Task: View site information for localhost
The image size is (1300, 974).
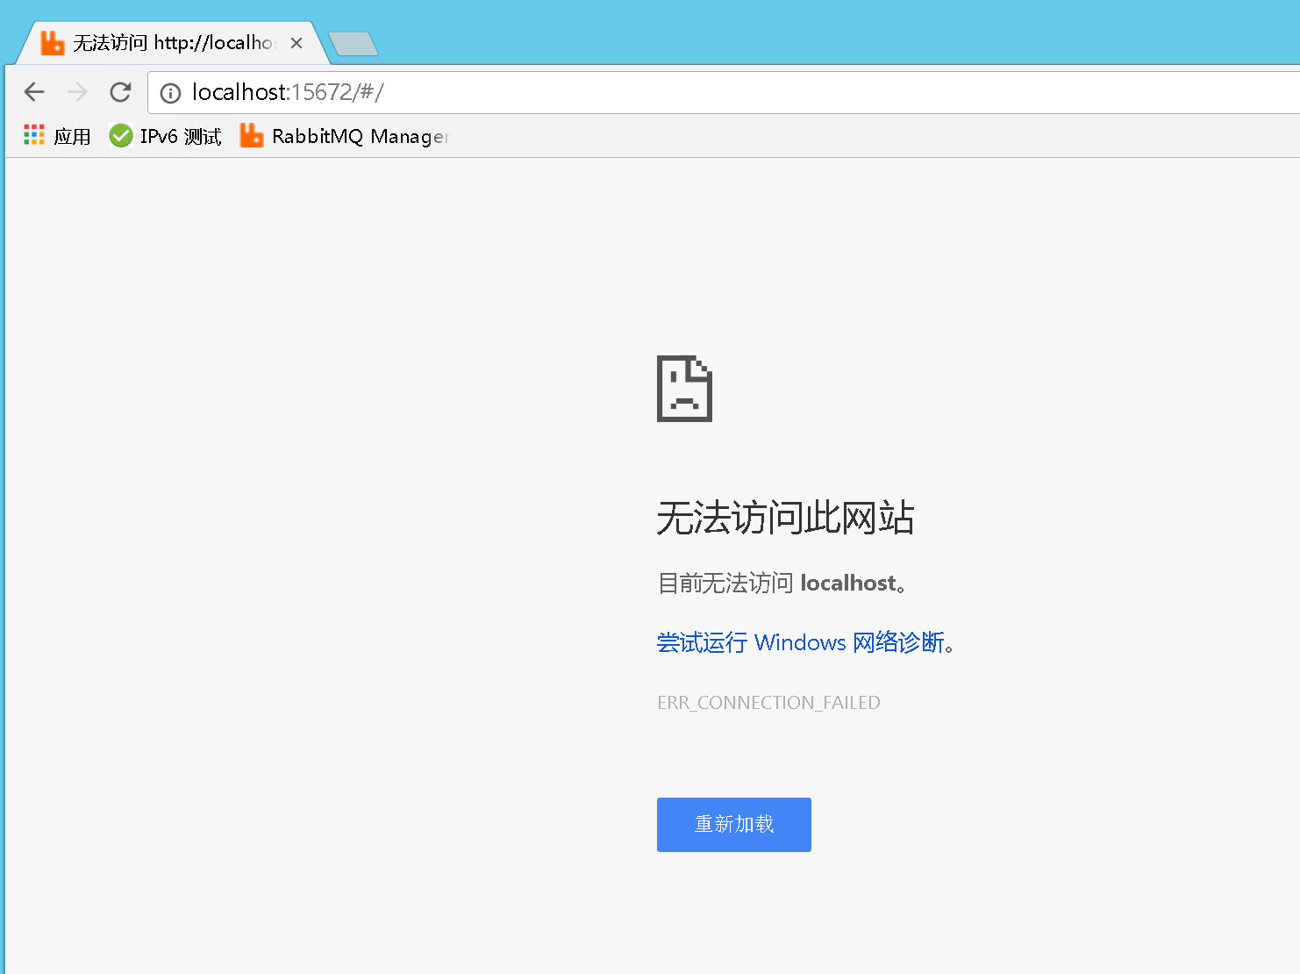Action: tap(171, 93)
